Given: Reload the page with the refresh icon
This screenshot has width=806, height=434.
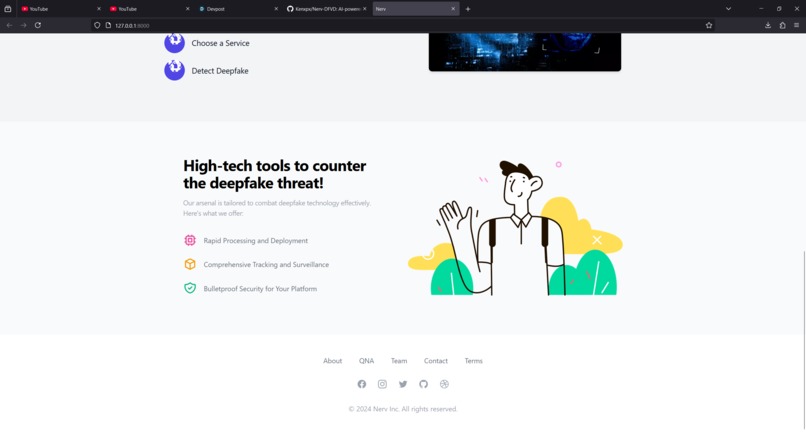Looking at the screenshot, I should click(38, 25).
